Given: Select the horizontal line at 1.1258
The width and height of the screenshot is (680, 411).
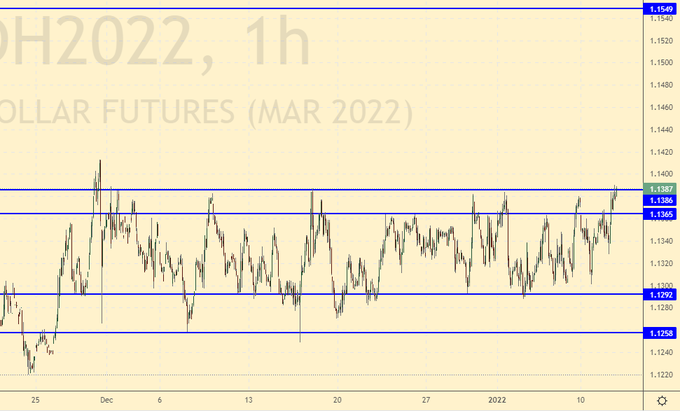Looking at the screenshot, I should coord(320,332).
